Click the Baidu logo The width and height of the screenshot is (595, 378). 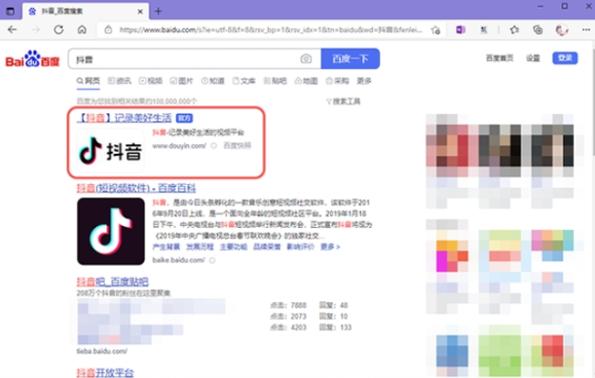[33, 59]
